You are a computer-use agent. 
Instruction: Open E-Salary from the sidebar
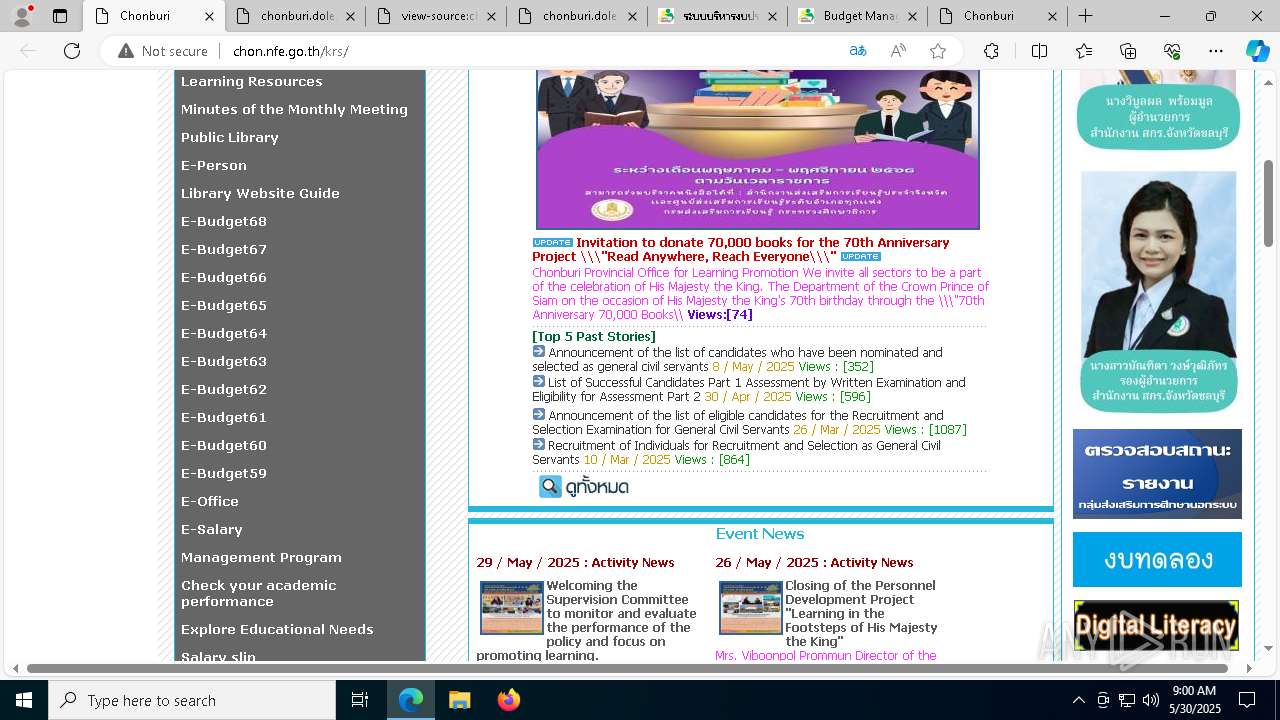point(212,530)
